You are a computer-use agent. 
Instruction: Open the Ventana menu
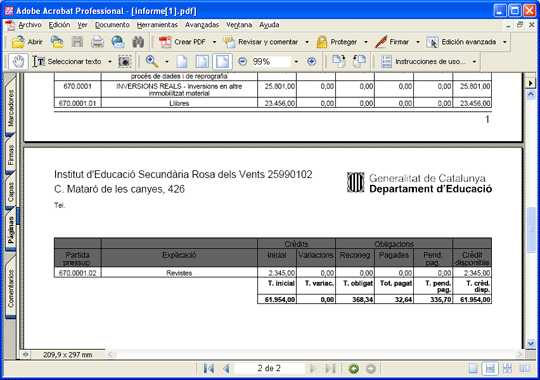pyautogui.click(x=239, y=25)
